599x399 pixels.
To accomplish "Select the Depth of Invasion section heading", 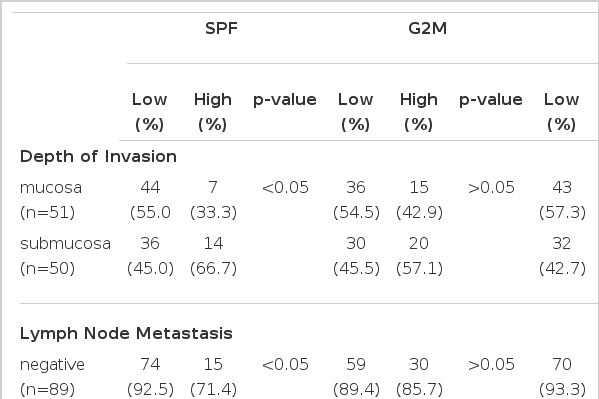I will [98, 157].
